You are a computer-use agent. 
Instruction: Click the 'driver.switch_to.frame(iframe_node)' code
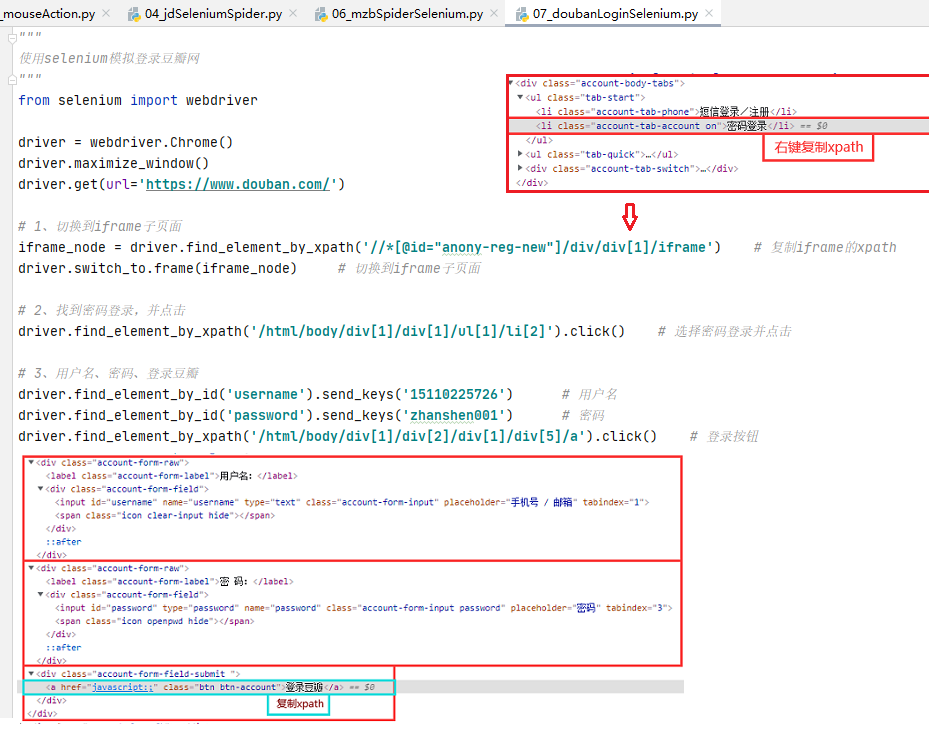[x=157, y=268]
